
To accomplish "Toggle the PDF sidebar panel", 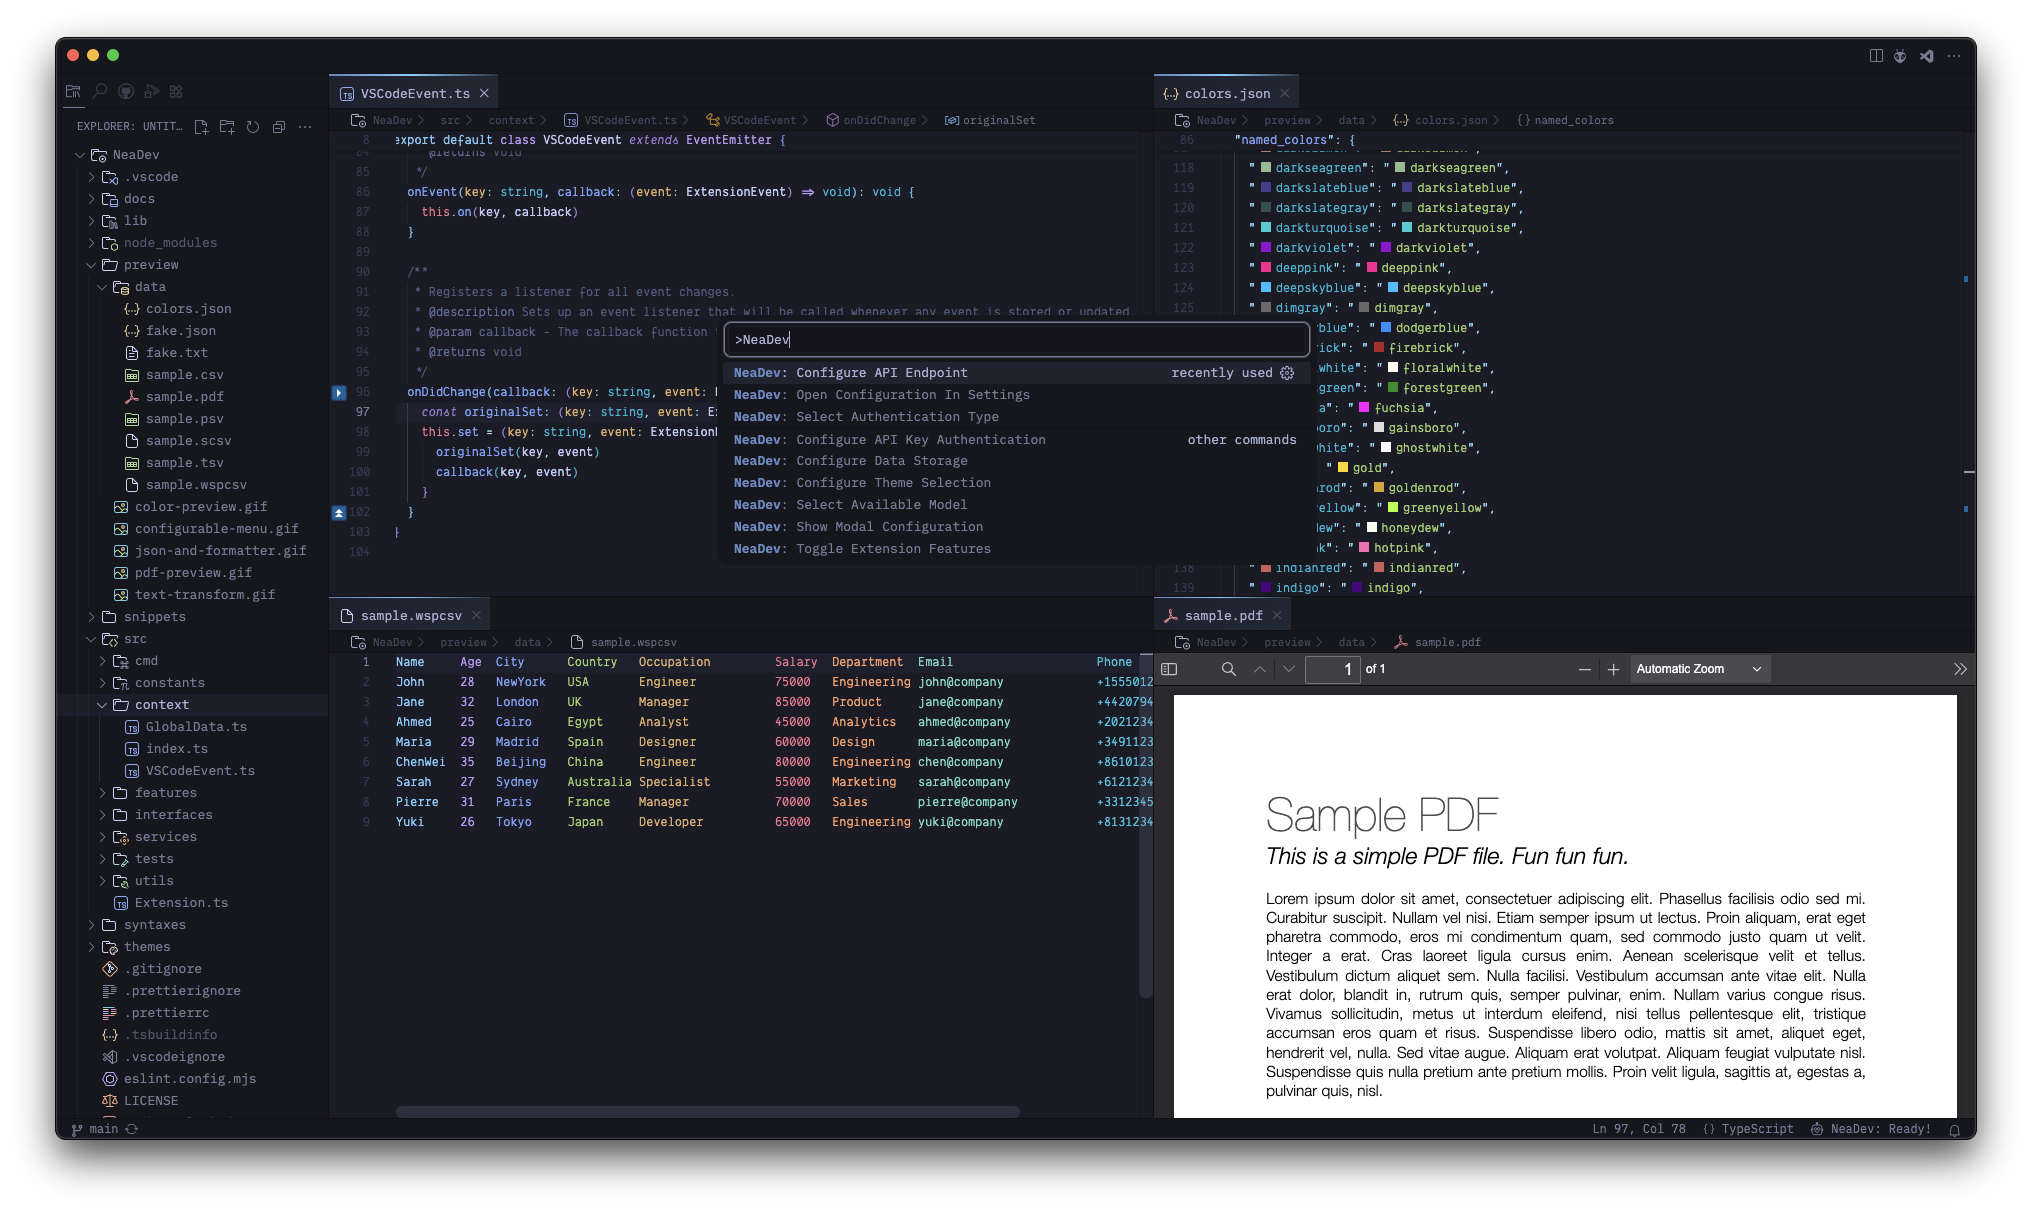I will point(1168,669).
